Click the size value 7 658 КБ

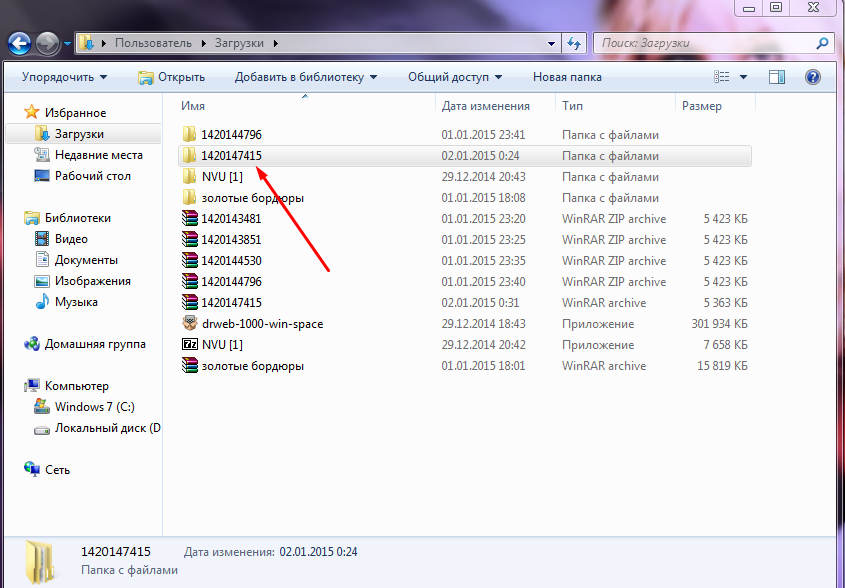click(x=725, y=345)
